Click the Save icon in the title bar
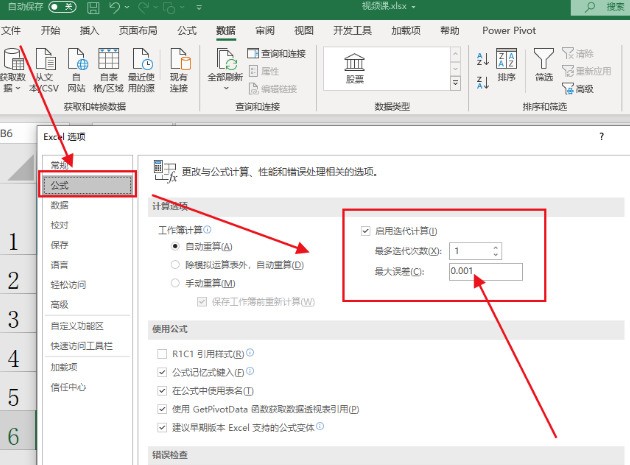The image size is (630, 465). click(93, 7)
